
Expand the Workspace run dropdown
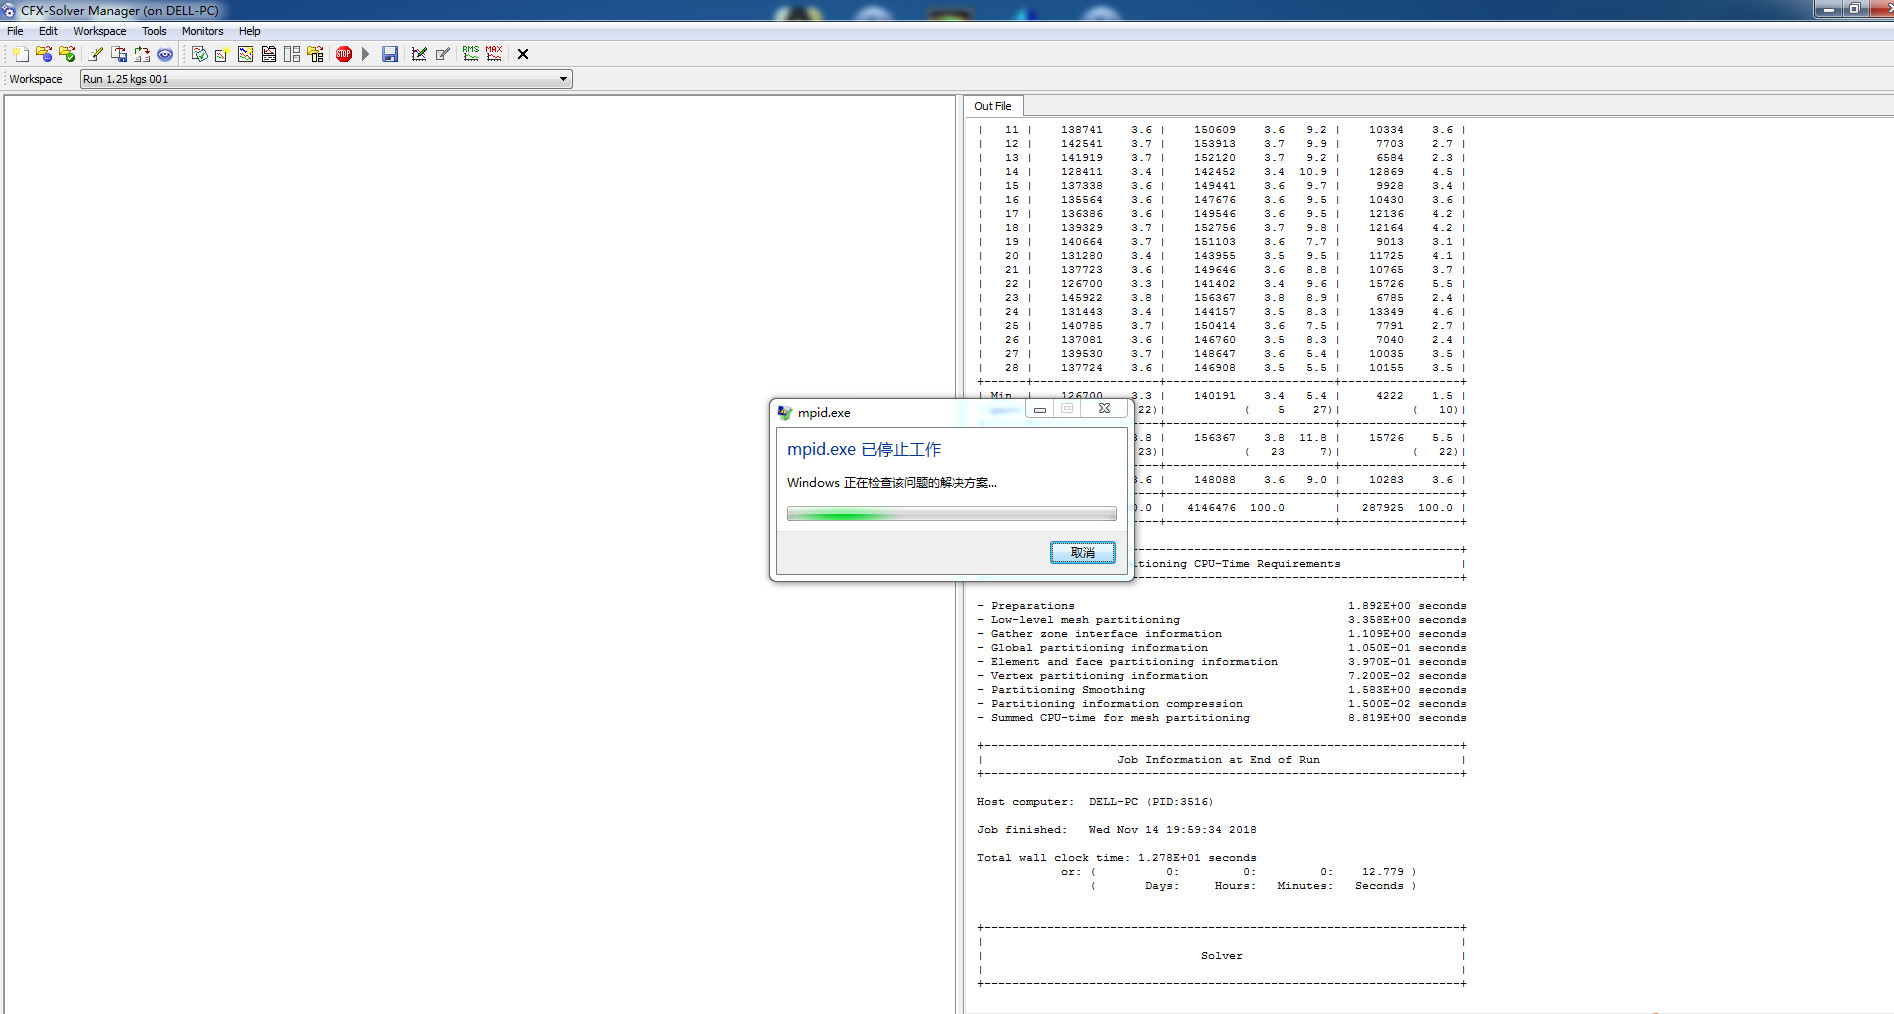563,79
